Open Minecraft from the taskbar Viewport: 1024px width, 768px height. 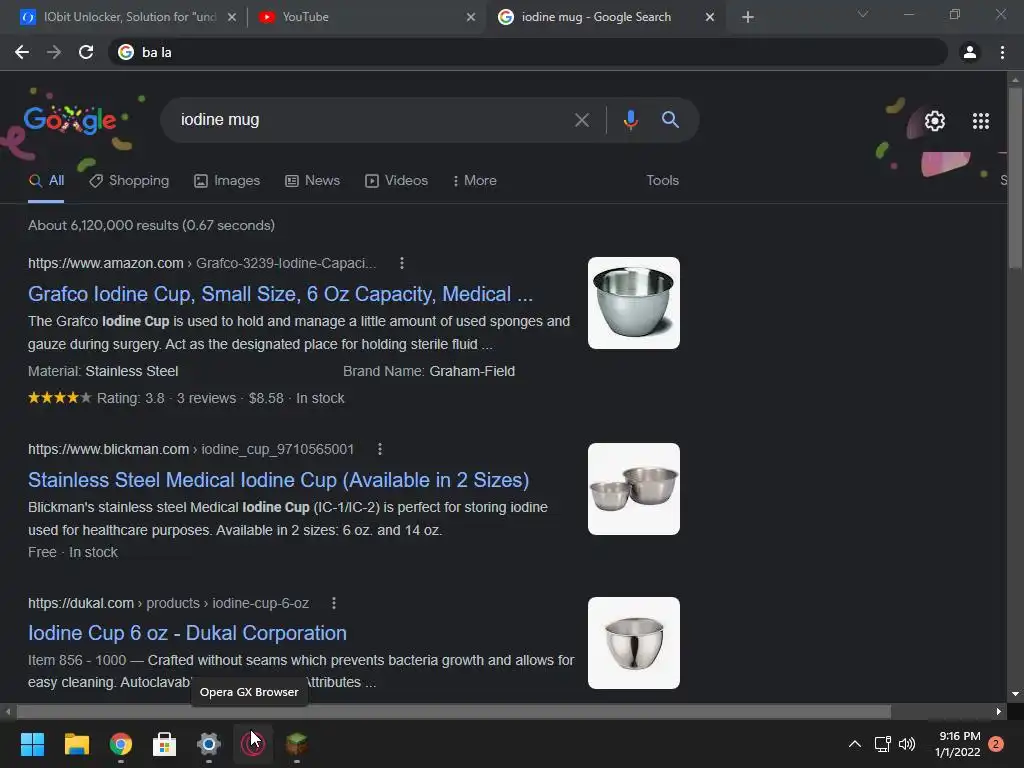296,744
